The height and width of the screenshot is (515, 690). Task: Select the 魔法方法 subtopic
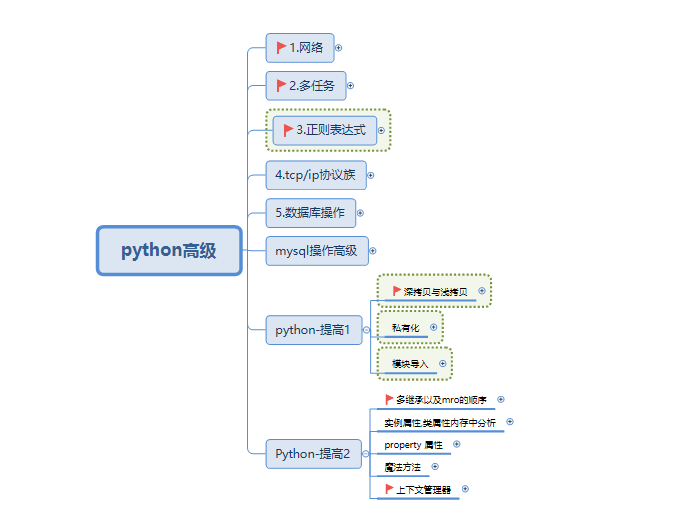point(402,467)
